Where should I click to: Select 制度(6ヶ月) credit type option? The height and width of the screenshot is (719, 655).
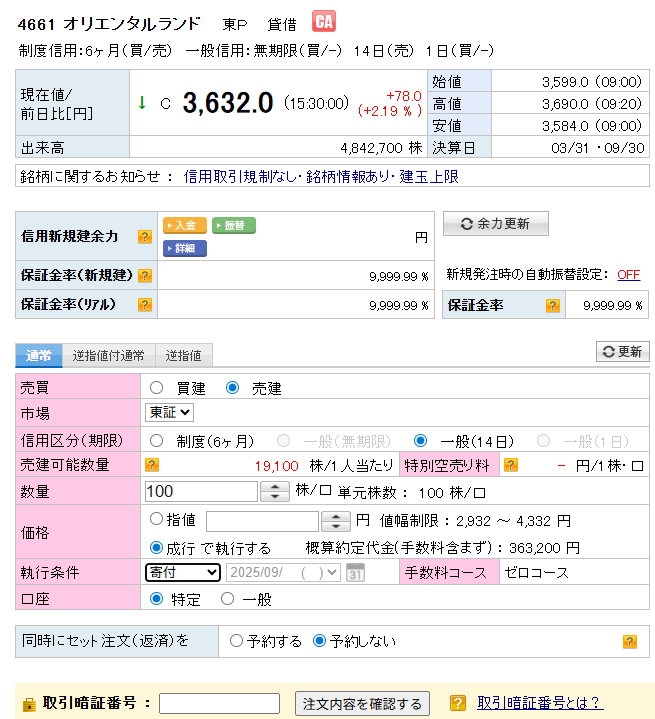pyautogui.click(x=157, y=440)
